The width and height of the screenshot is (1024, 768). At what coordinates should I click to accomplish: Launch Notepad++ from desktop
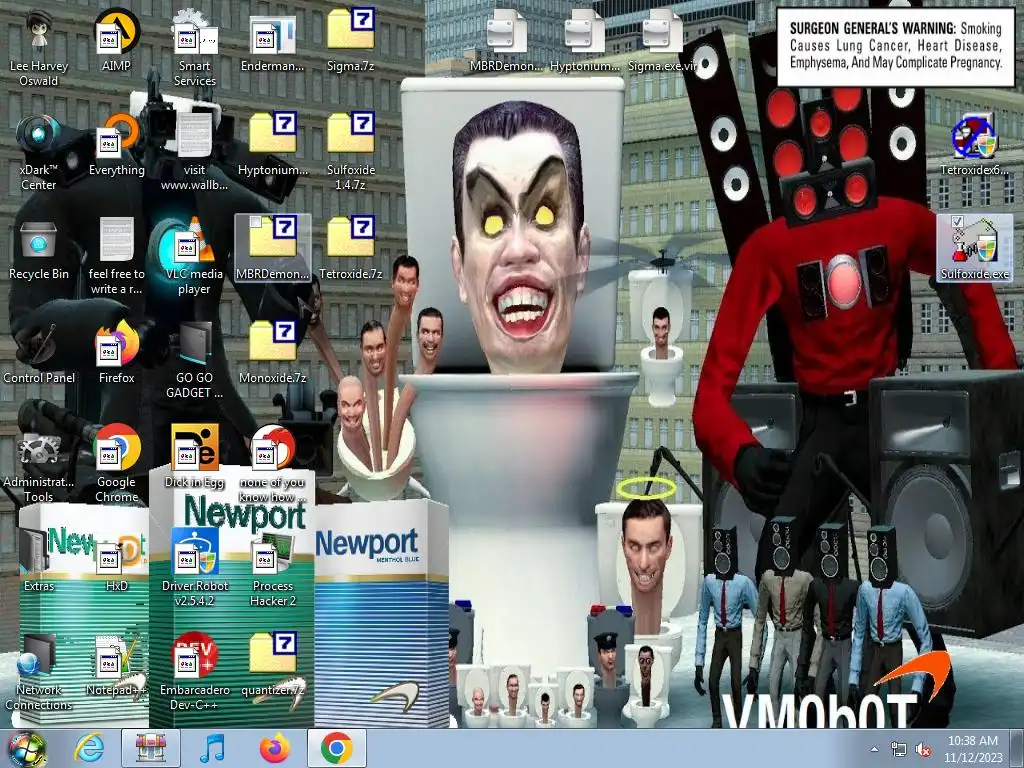click(x=116, y=664)
